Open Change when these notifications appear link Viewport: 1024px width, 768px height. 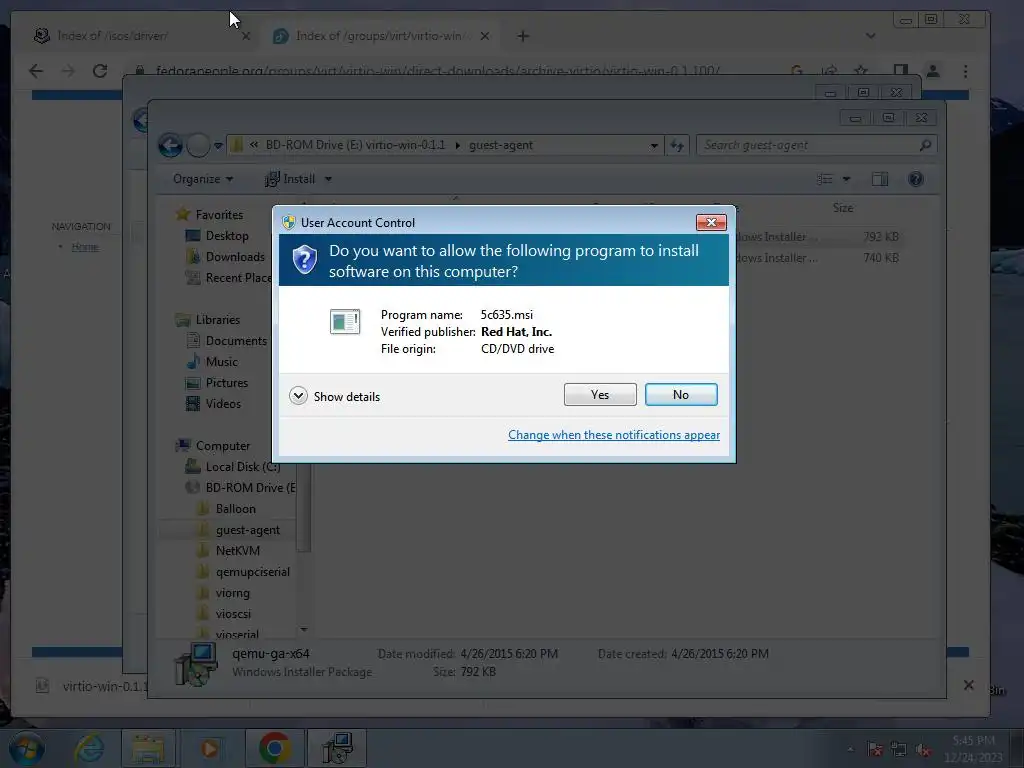click(x=614, y=435)
